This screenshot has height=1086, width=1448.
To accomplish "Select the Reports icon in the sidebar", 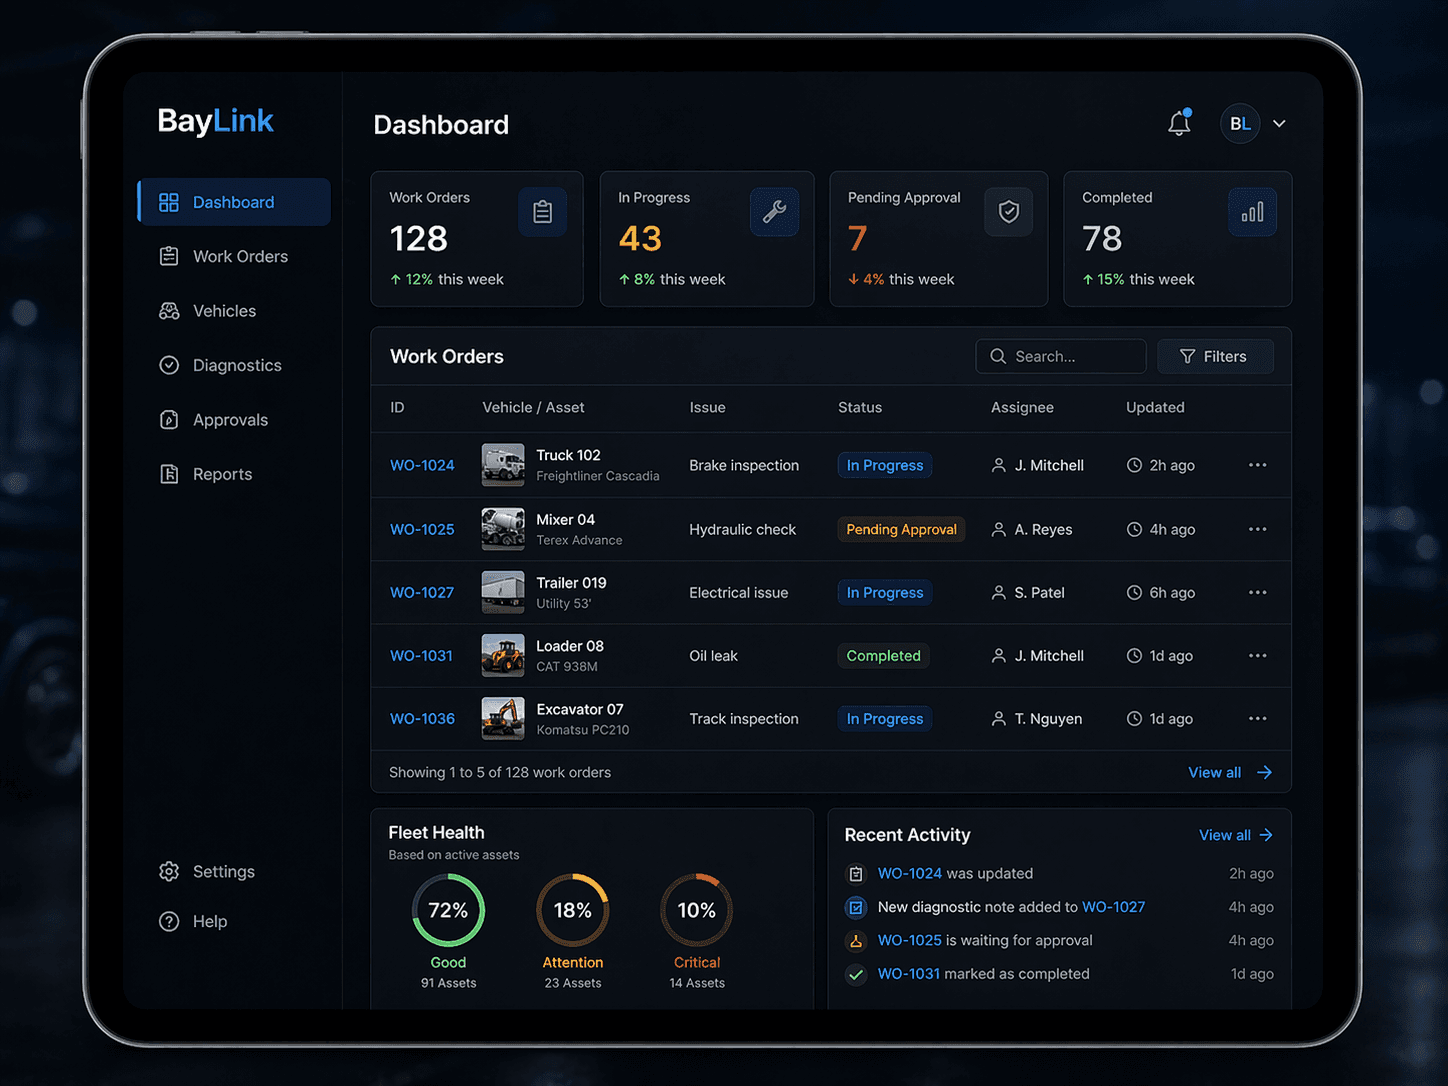I will [x=169, y=473].
